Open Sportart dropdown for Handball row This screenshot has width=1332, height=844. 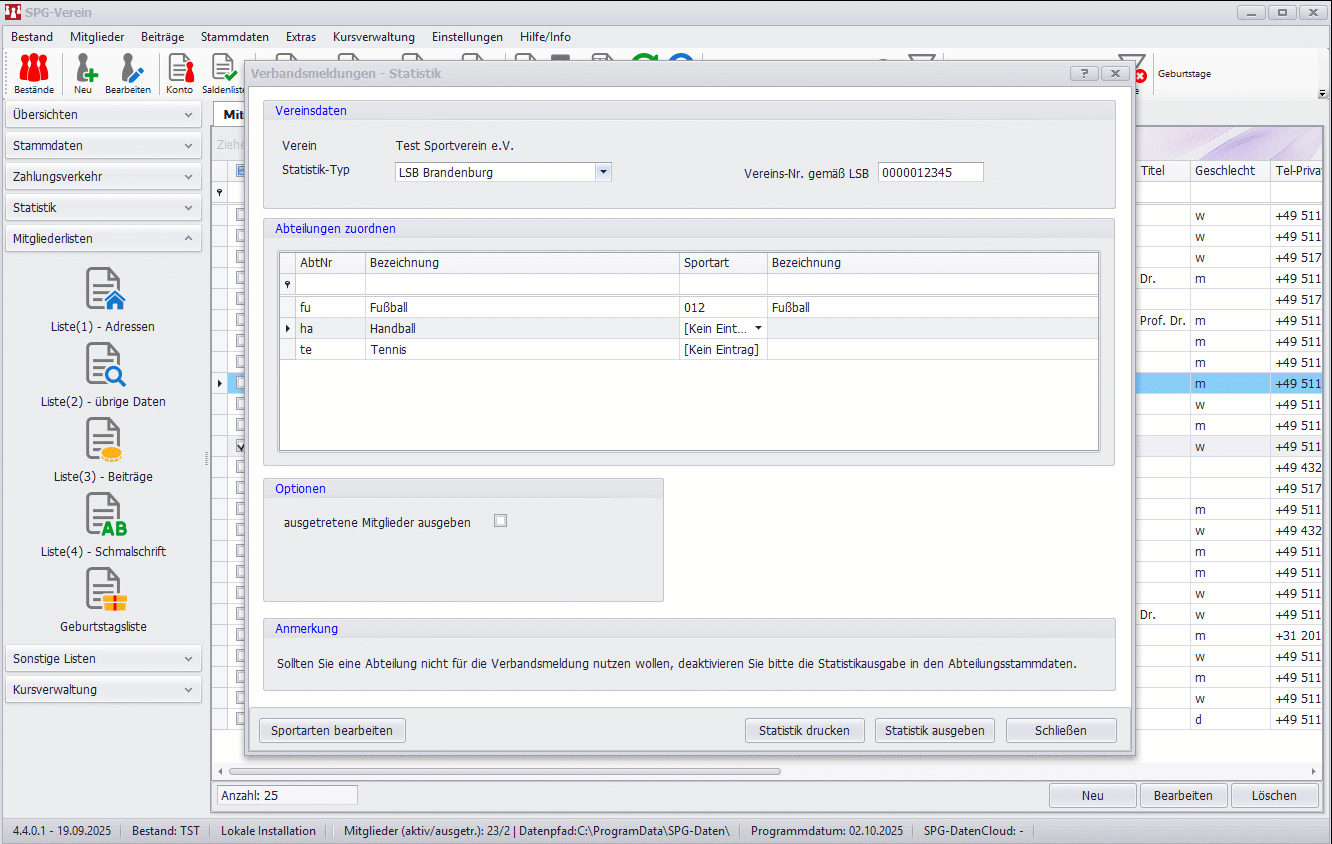coord(758,329)
